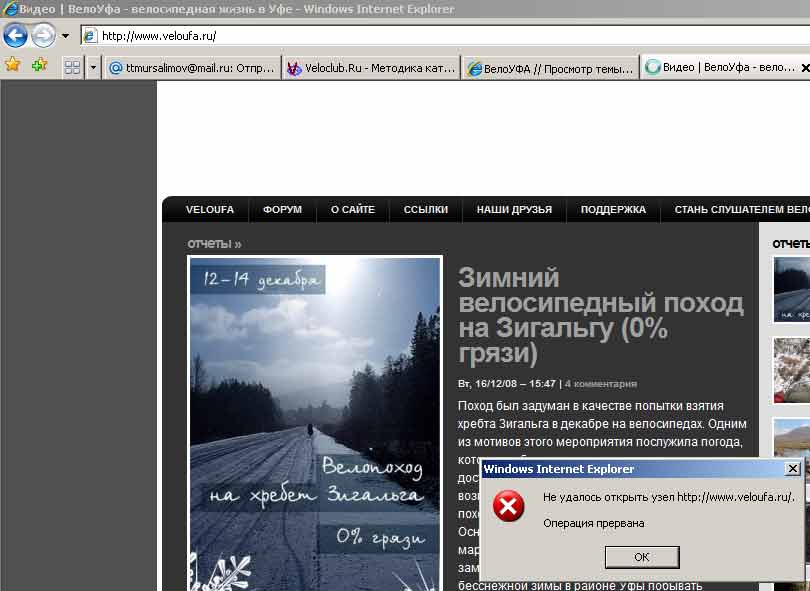This screenshot has height=591, width=810.
Task: Open first sidebar thumbnail with snowy road
Action: tap(792, 290)
